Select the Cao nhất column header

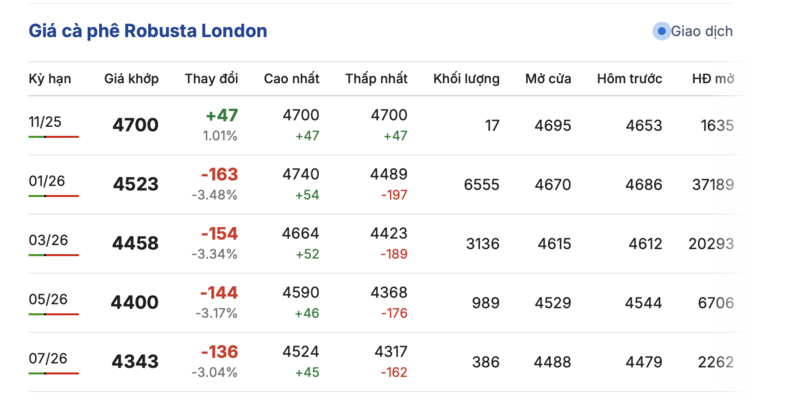point(292,79)
